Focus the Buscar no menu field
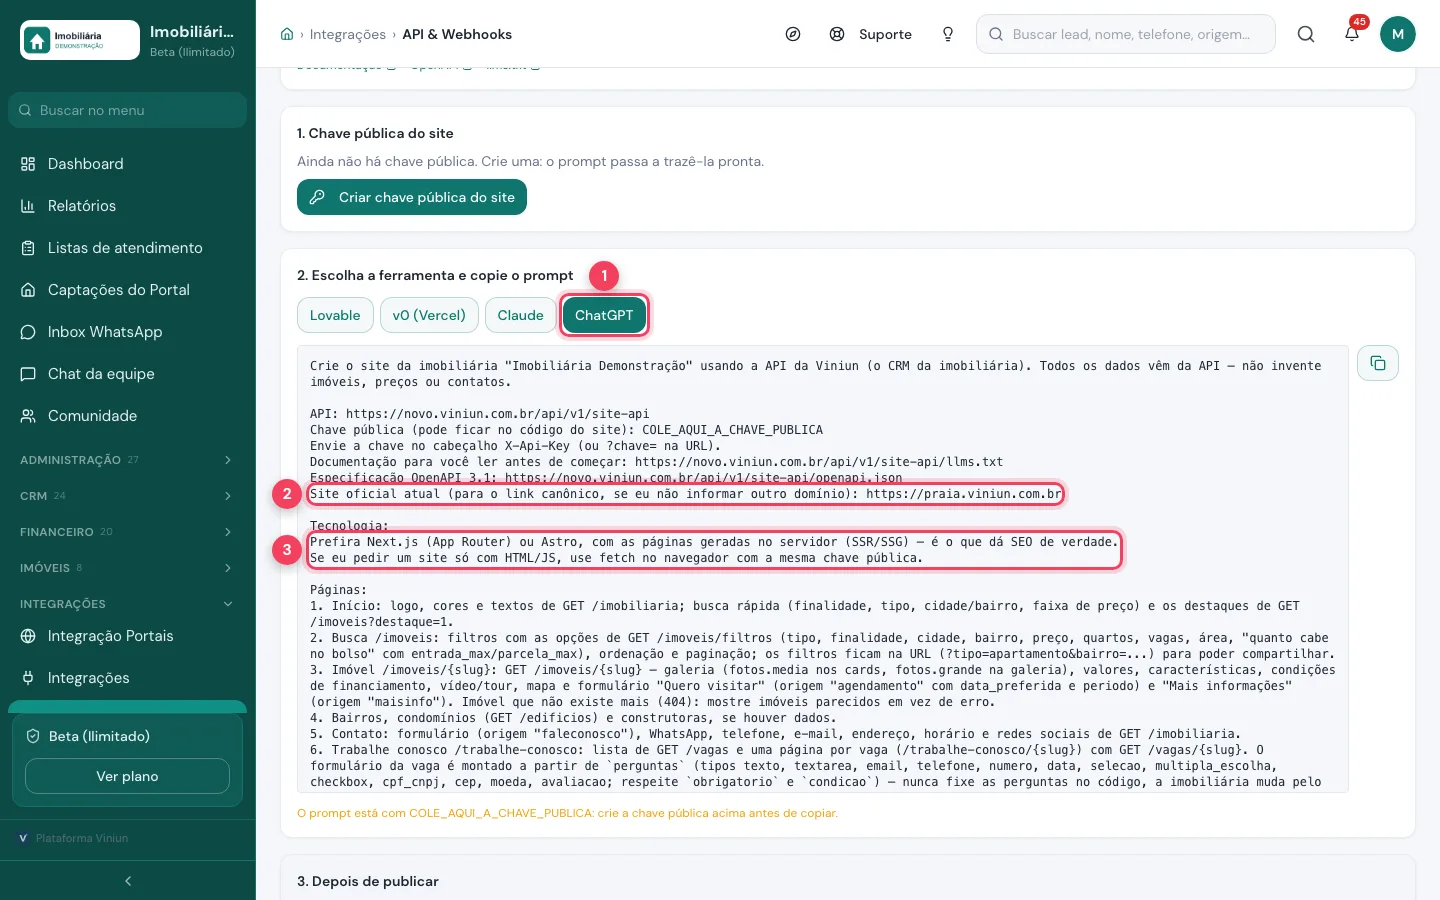The width and height of the screenshot is (1440, 900). [x=127, y=110]
